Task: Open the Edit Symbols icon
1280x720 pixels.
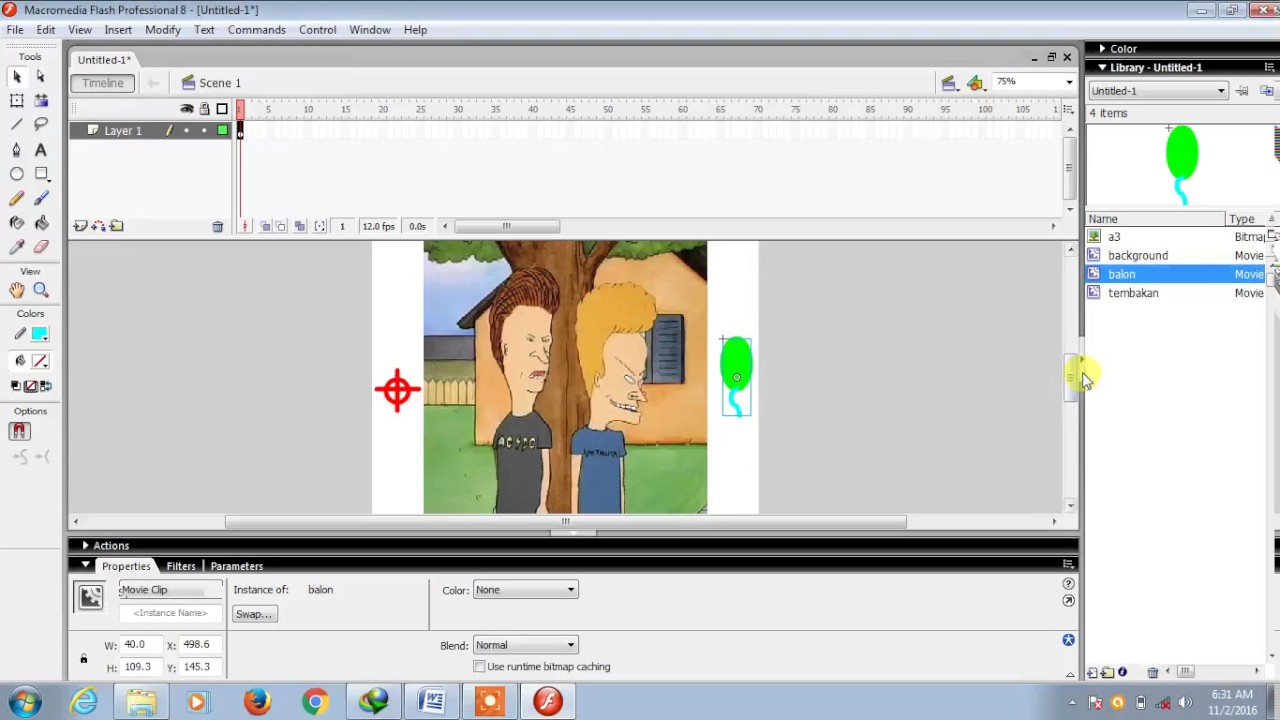Action: point(975,83)
